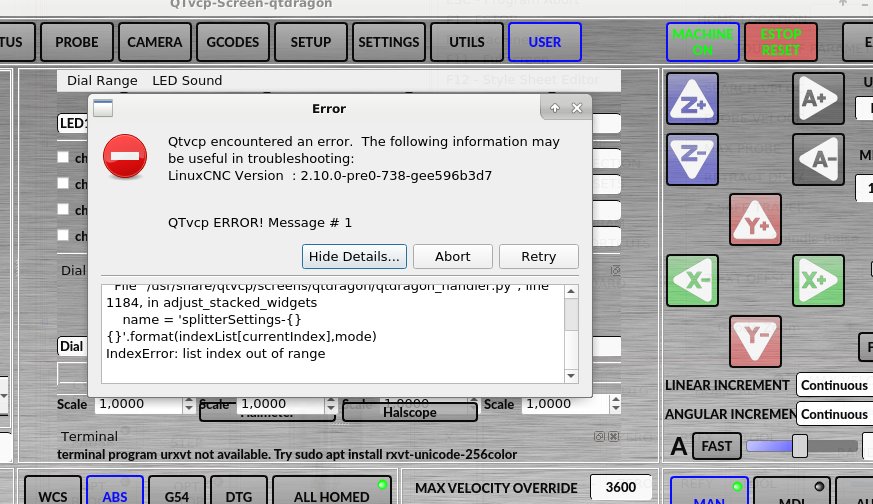Step the last Scale spinbox arrows
873x504 pixels.
point(615,404)
